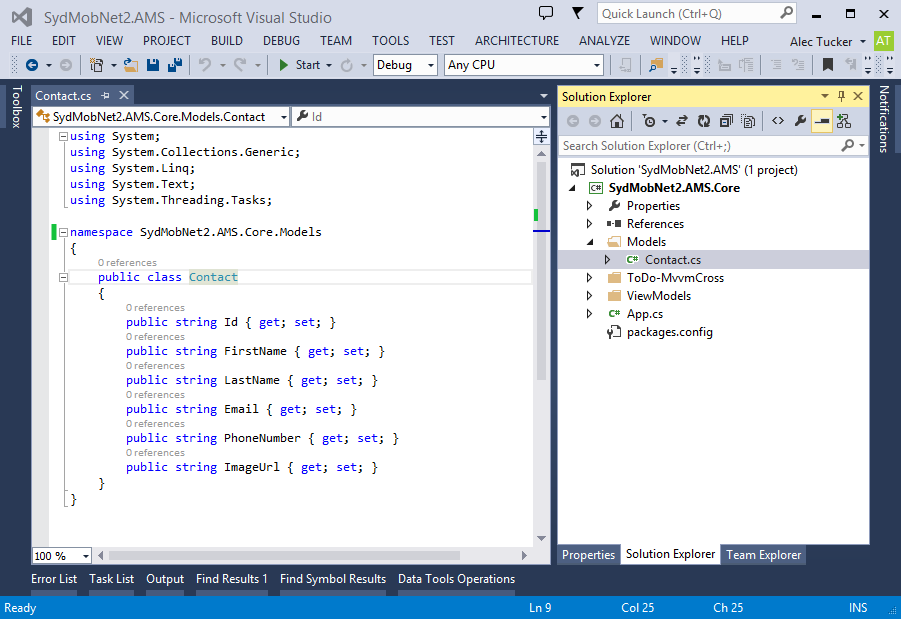Open the notifications flag icon in title bar
Image resolution: width=901 pixels, height=619 pixels.
577,13
